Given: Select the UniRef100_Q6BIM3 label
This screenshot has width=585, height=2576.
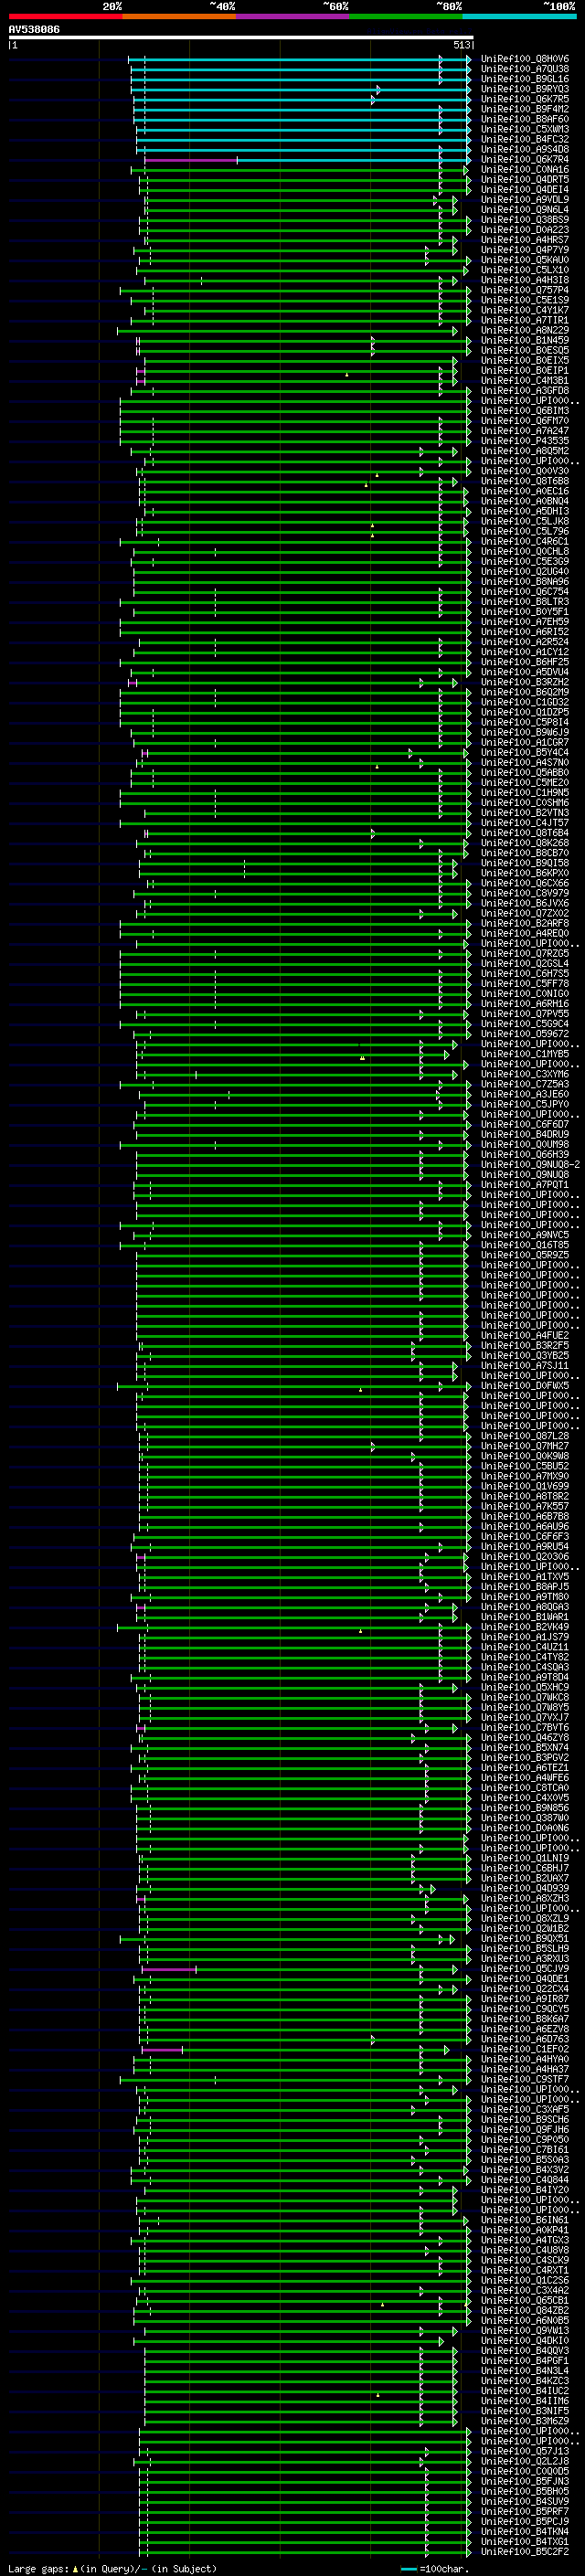Looking at the screenshot, I should pos(524,411).
